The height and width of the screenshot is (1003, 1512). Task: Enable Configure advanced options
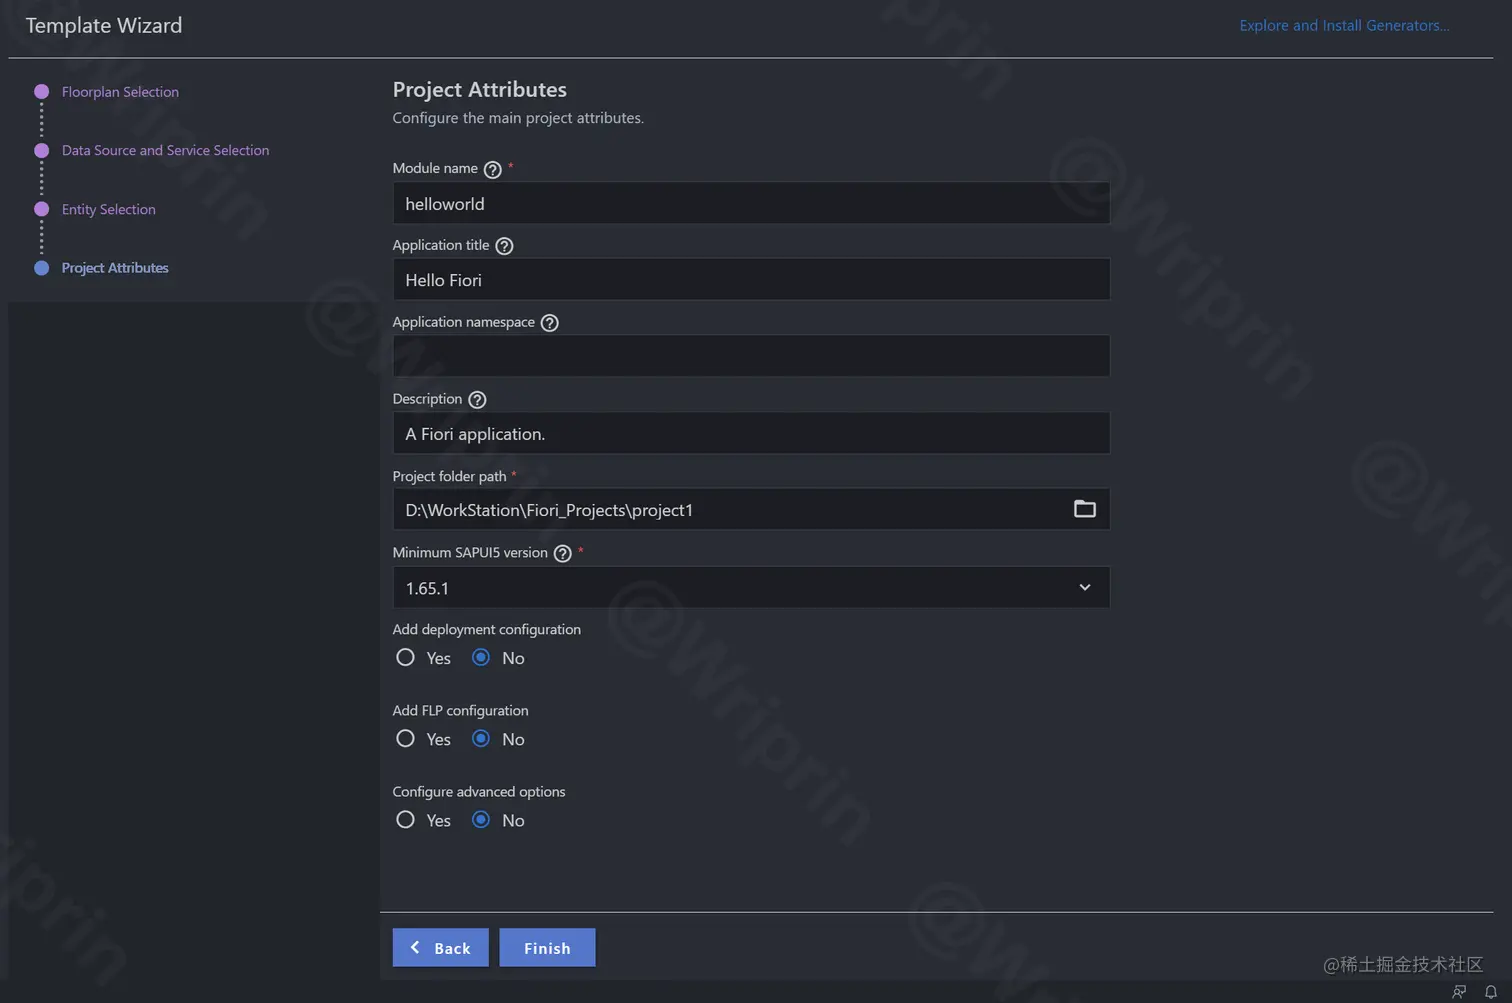pyautogui.click(x=405, y=819)
